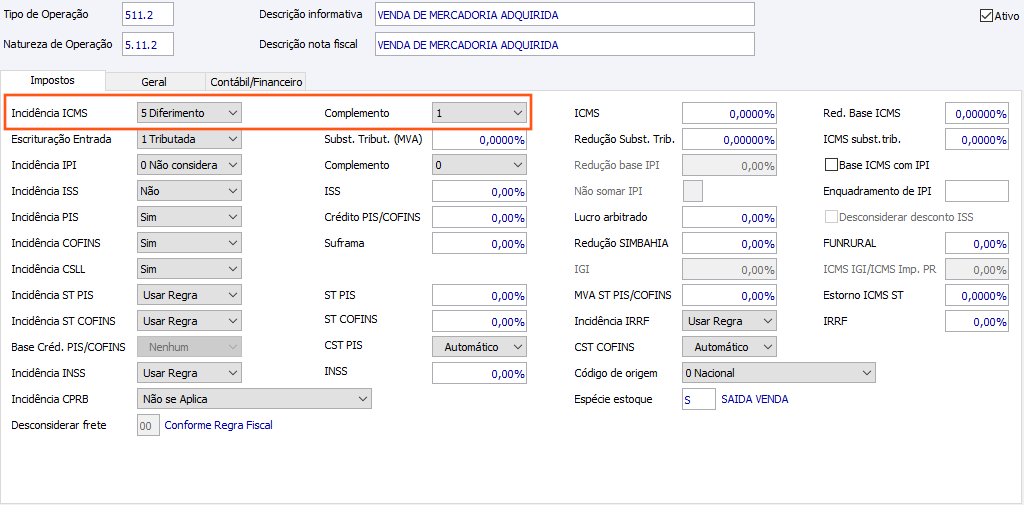This screenshot has width=1024, height=505.
Task: Click the Conforme Regra Fiscal link
Action: pos(218,425)
